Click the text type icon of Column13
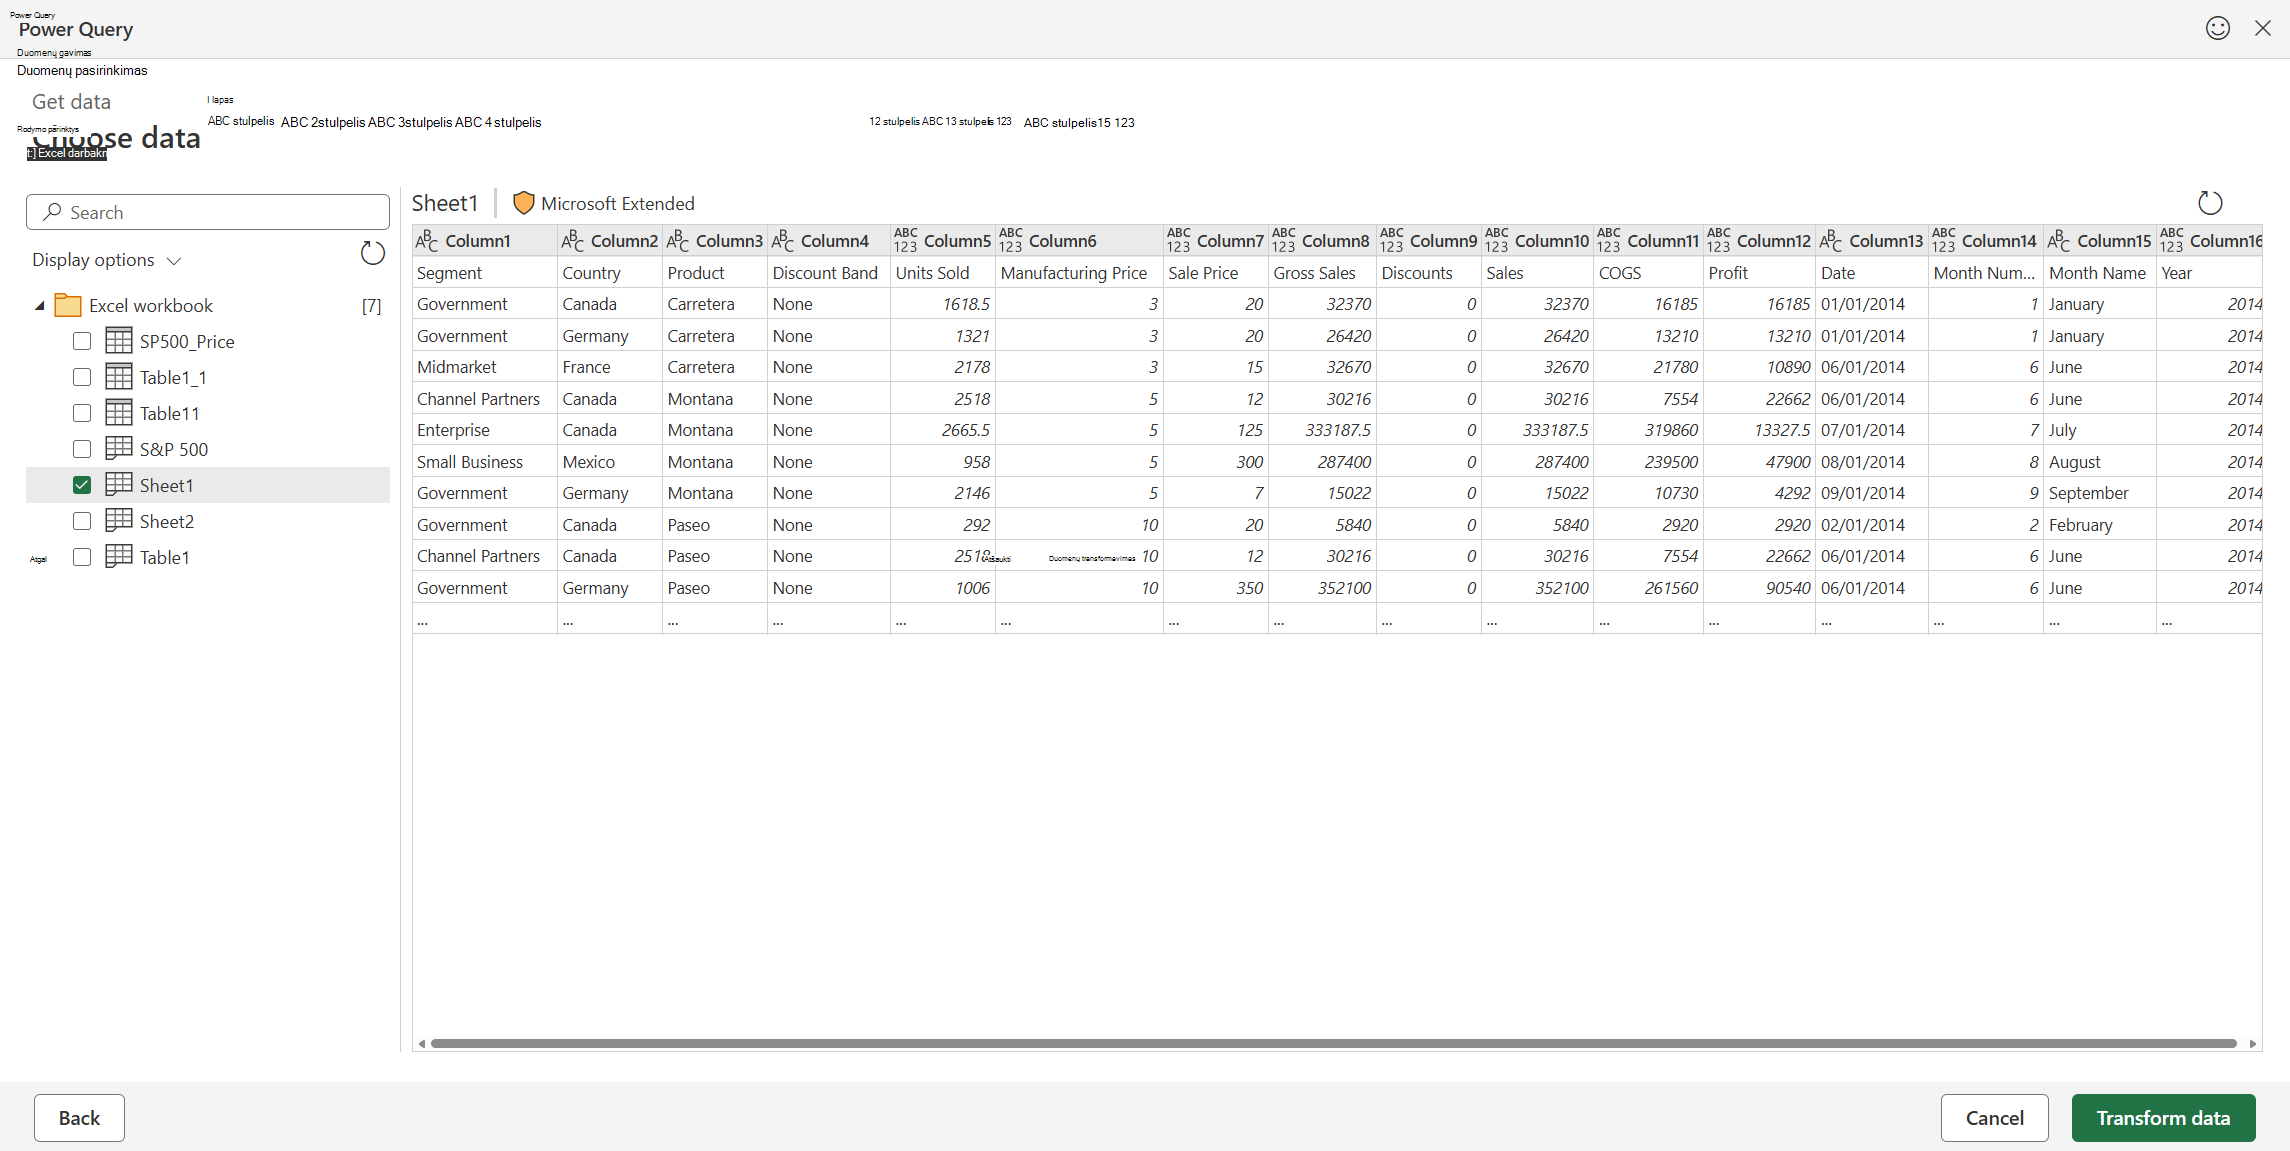This screenshot has height=1151, width=2290. [x=1831, y=241]
